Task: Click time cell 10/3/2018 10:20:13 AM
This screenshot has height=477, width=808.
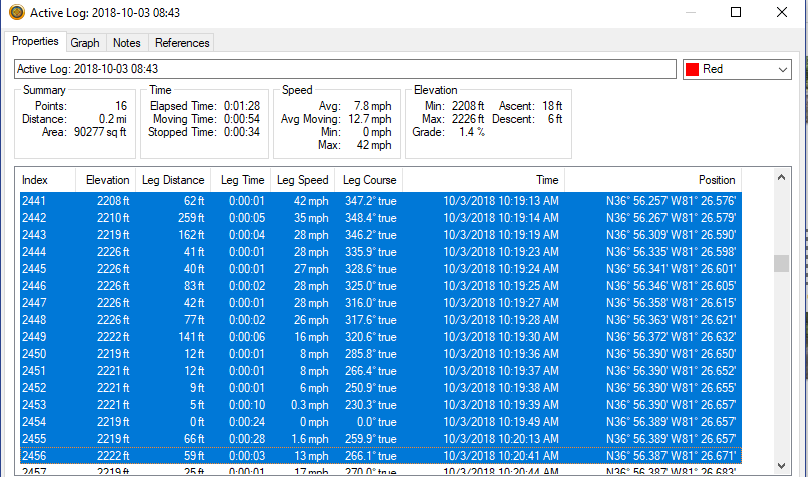Action: [501, 439]
